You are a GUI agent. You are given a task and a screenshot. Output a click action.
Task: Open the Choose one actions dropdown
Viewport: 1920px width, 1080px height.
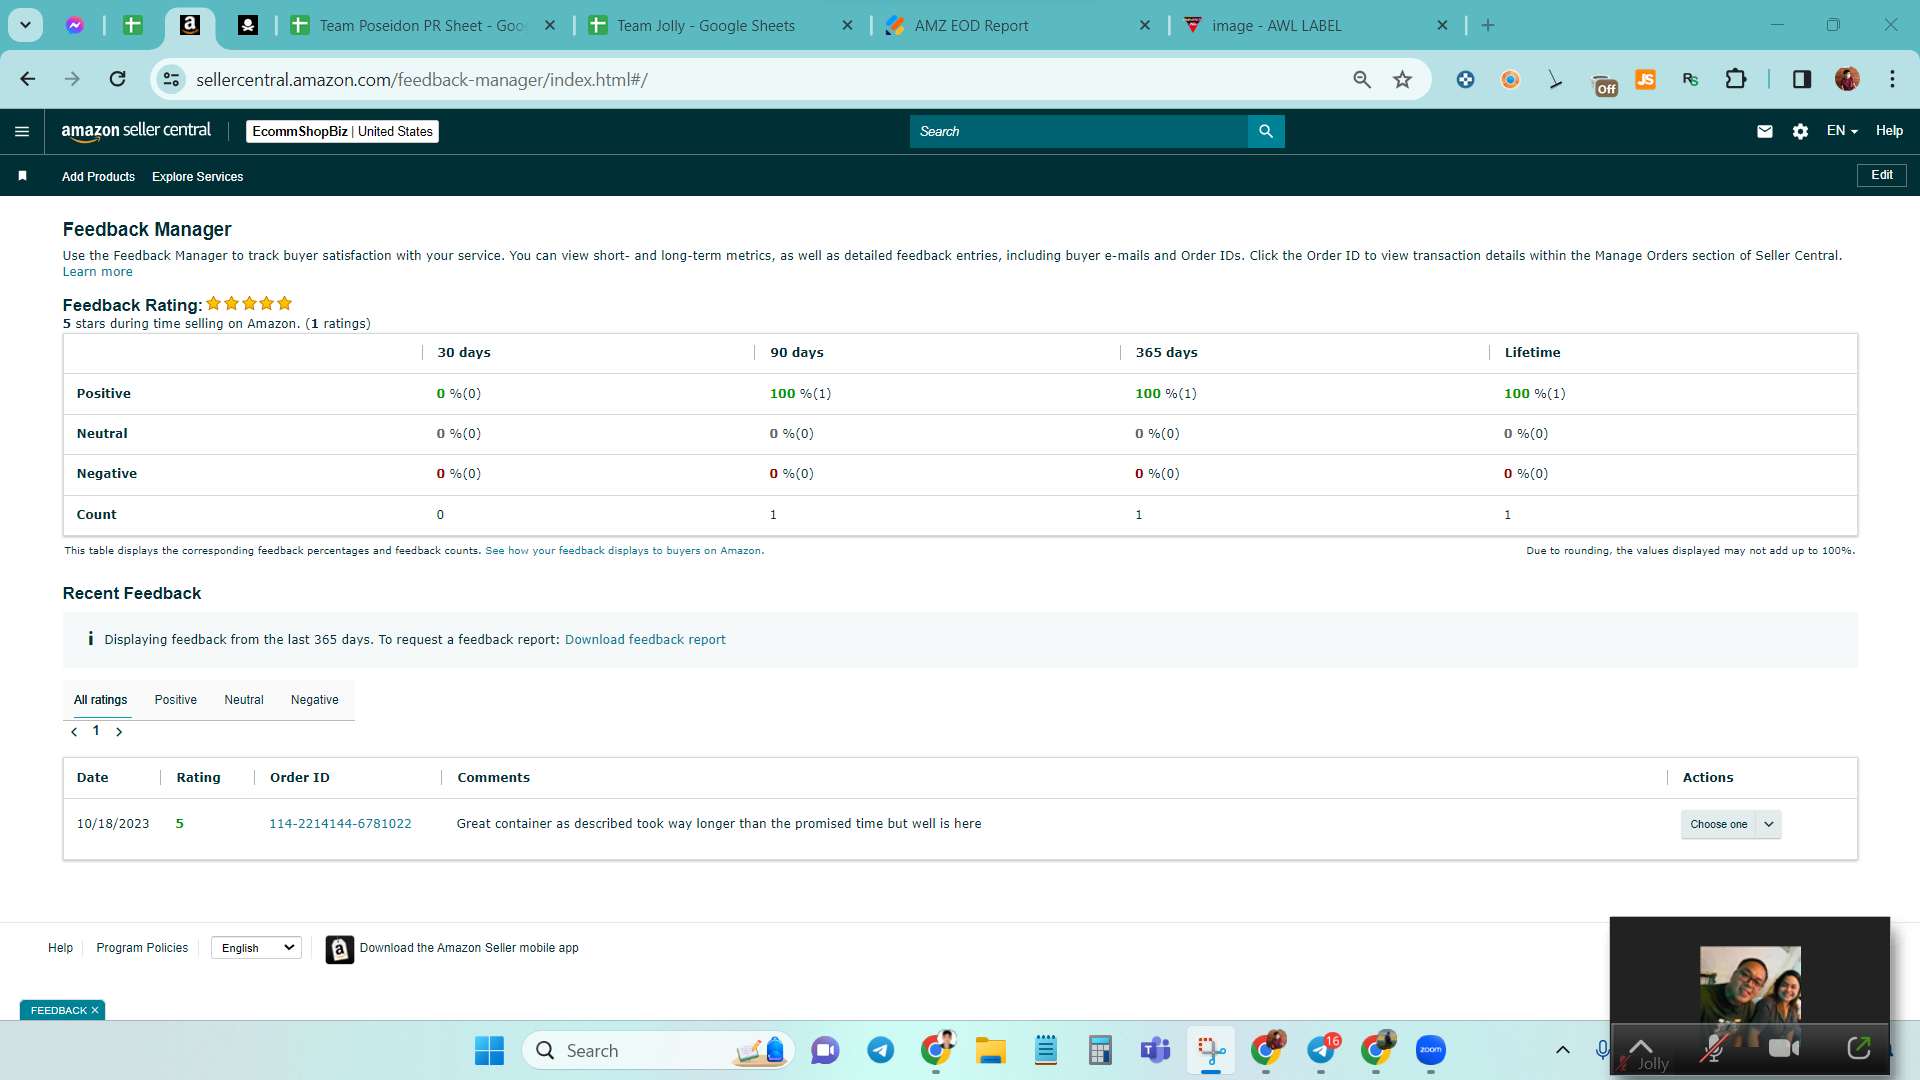click(x=1731, y=824)
